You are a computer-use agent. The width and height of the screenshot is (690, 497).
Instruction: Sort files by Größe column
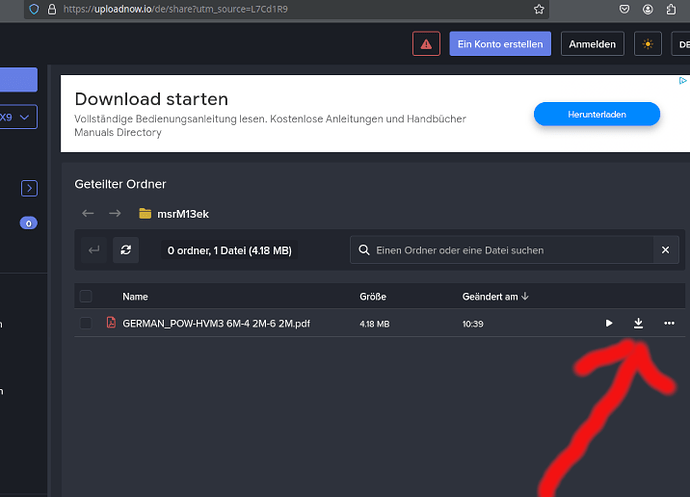coord(373,297)
